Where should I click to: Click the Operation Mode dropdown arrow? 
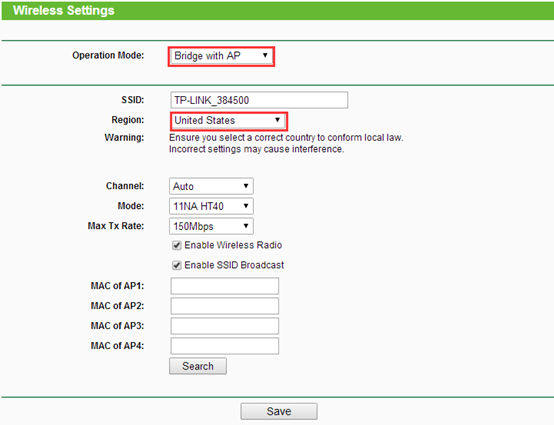click(x=265, y=55)
